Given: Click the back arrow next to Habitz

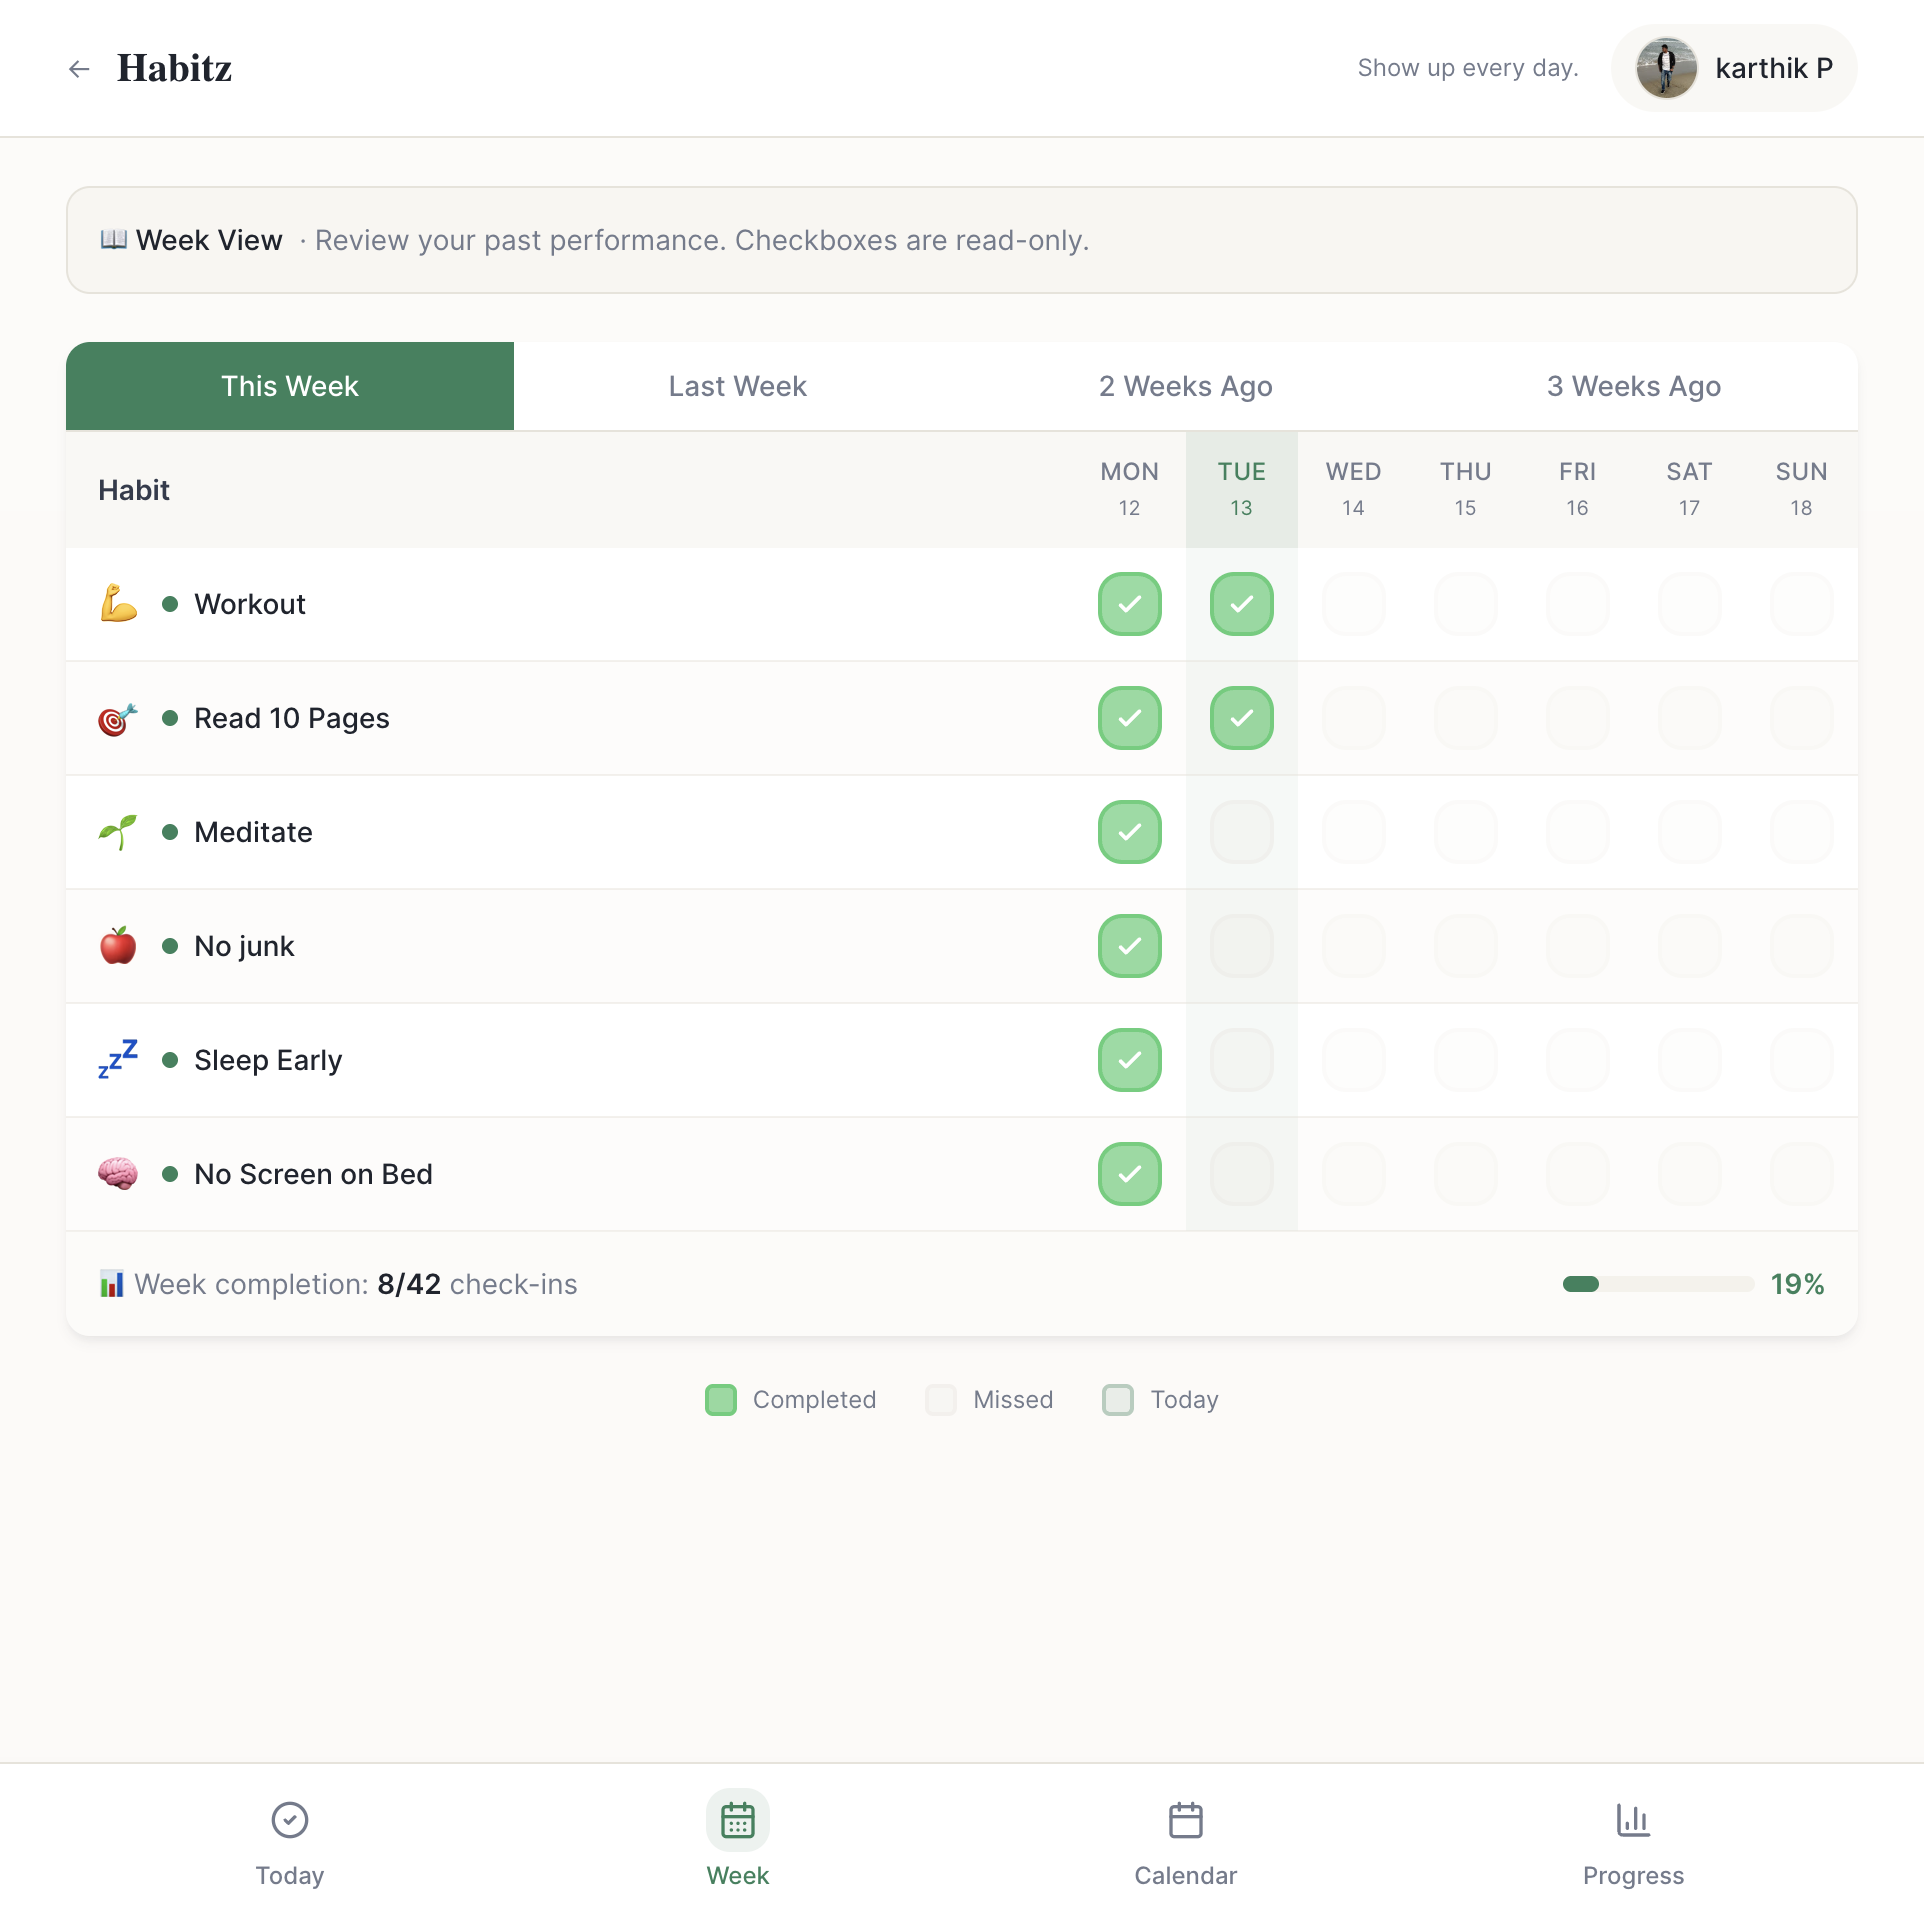Looking at the screenshot, I should (x=79, y=68).
